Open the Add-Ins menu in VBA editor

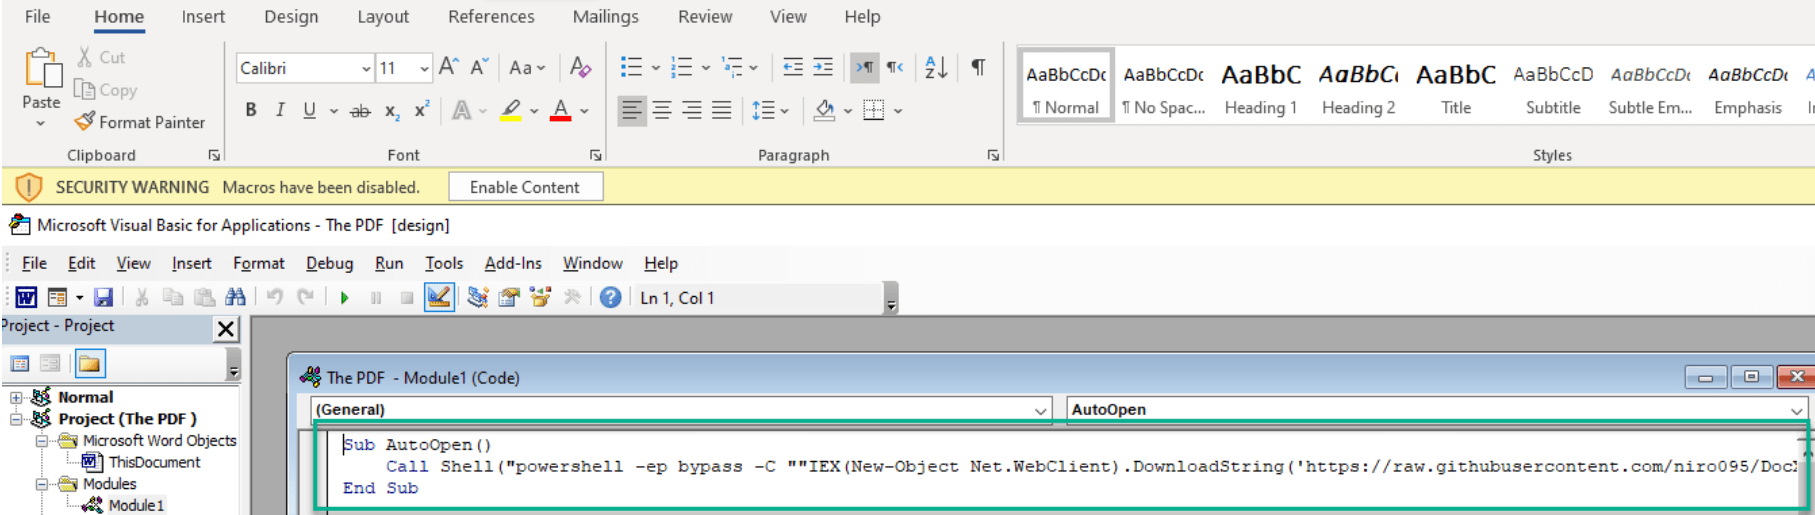tap(513, 263)
